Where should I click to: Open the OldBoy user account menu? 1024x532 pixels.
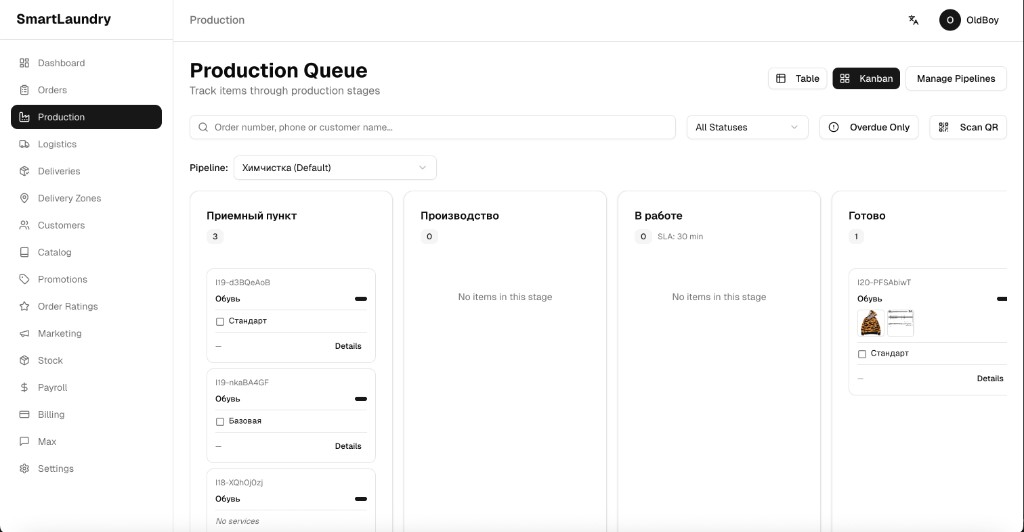coord(969,20)
